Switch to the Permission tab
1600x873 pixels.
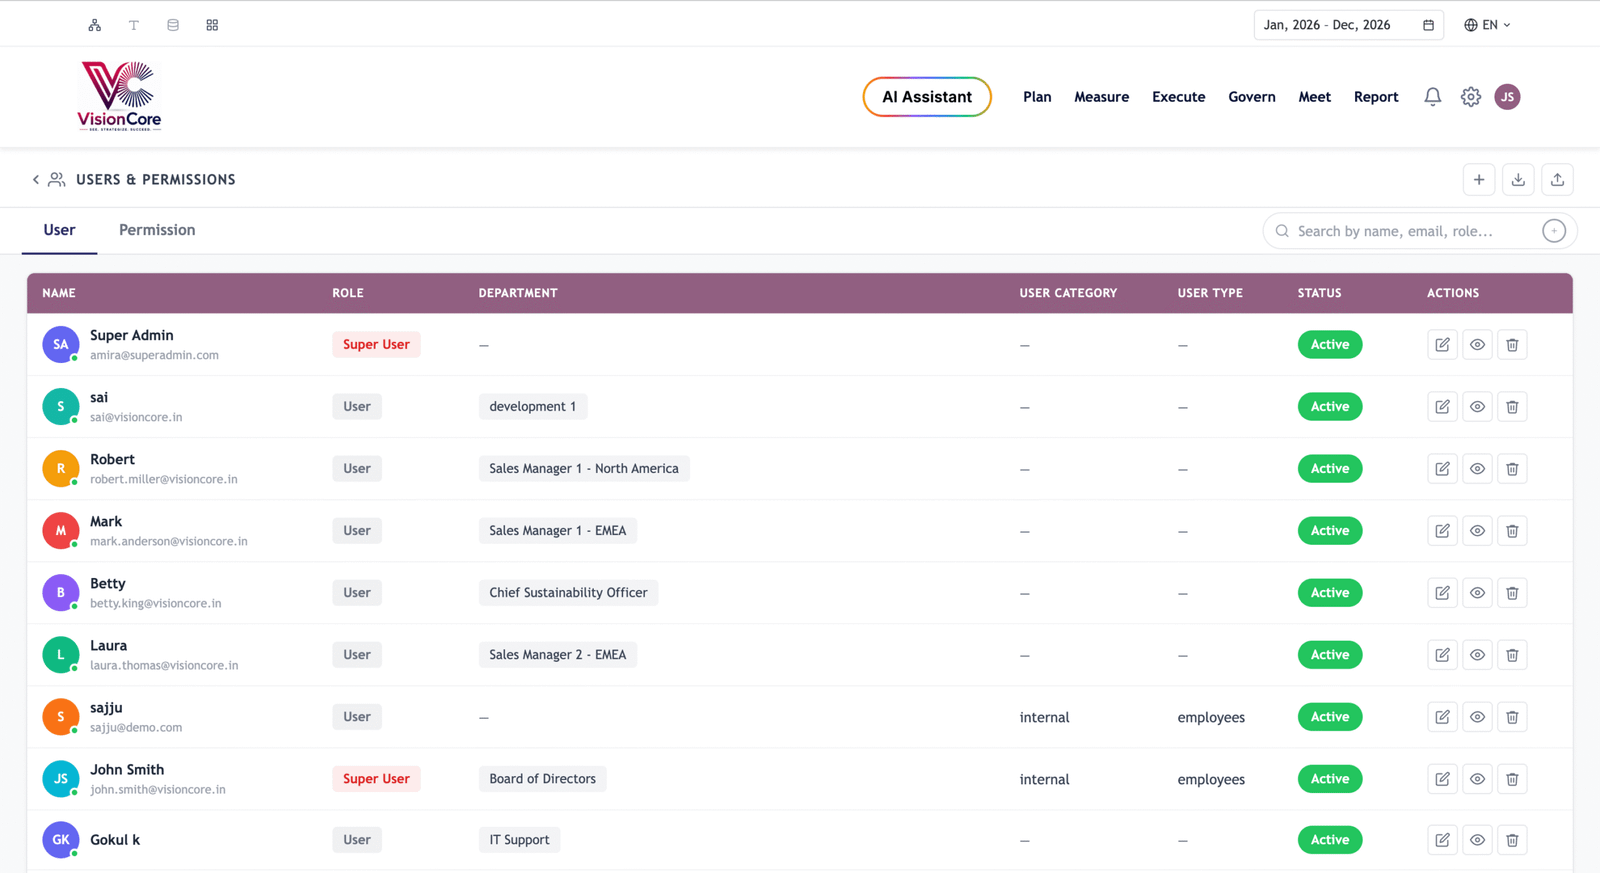157,230
